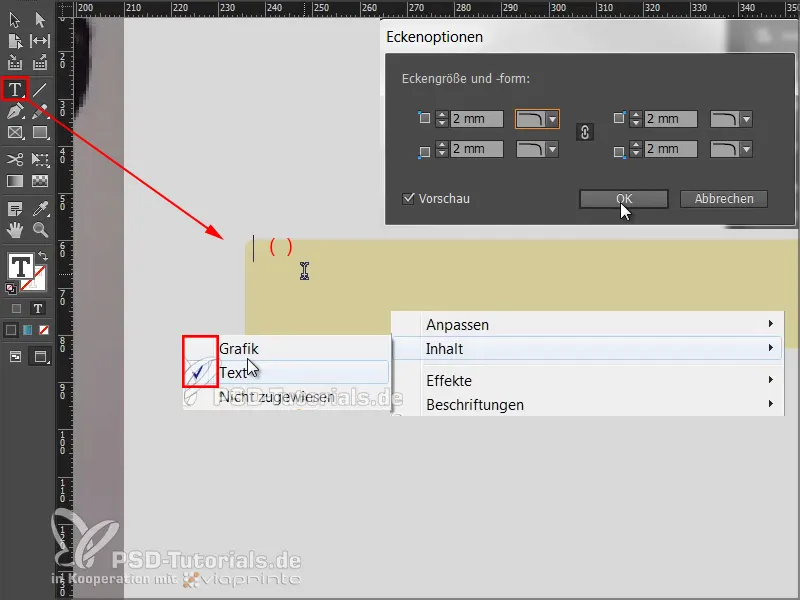Image resolution: width=800 pixels, height=600 pixels.
Task: Click the Apply Color button
Action: coord(11,330)
